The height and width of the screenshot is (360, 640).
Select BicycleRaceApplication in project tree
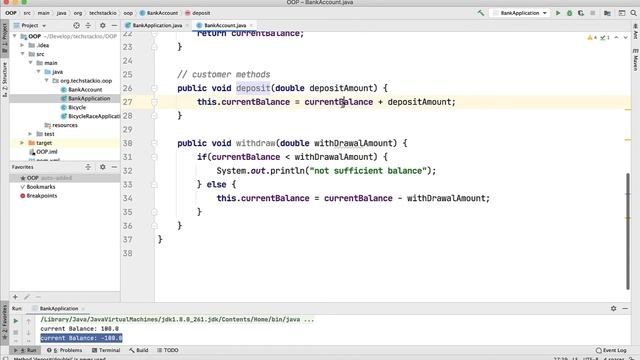[91, 116]
